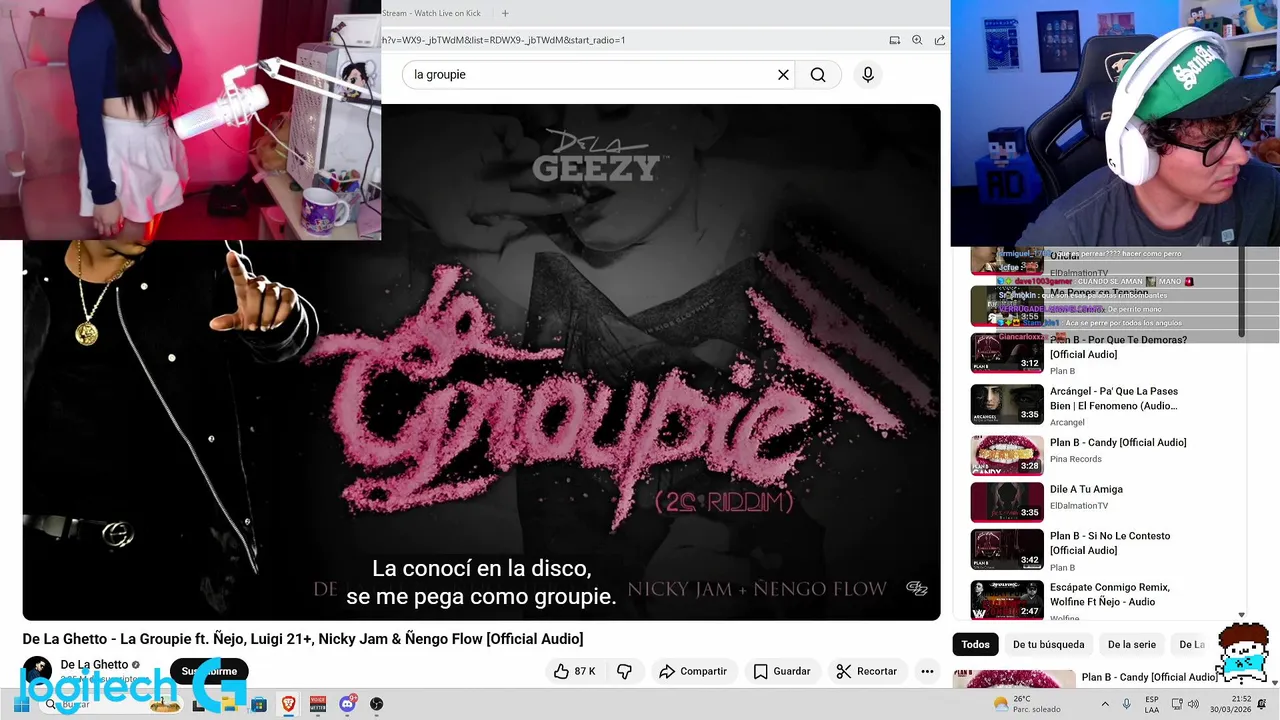
Task: Dislike the La Groupie video
Action: click(624, 671)
